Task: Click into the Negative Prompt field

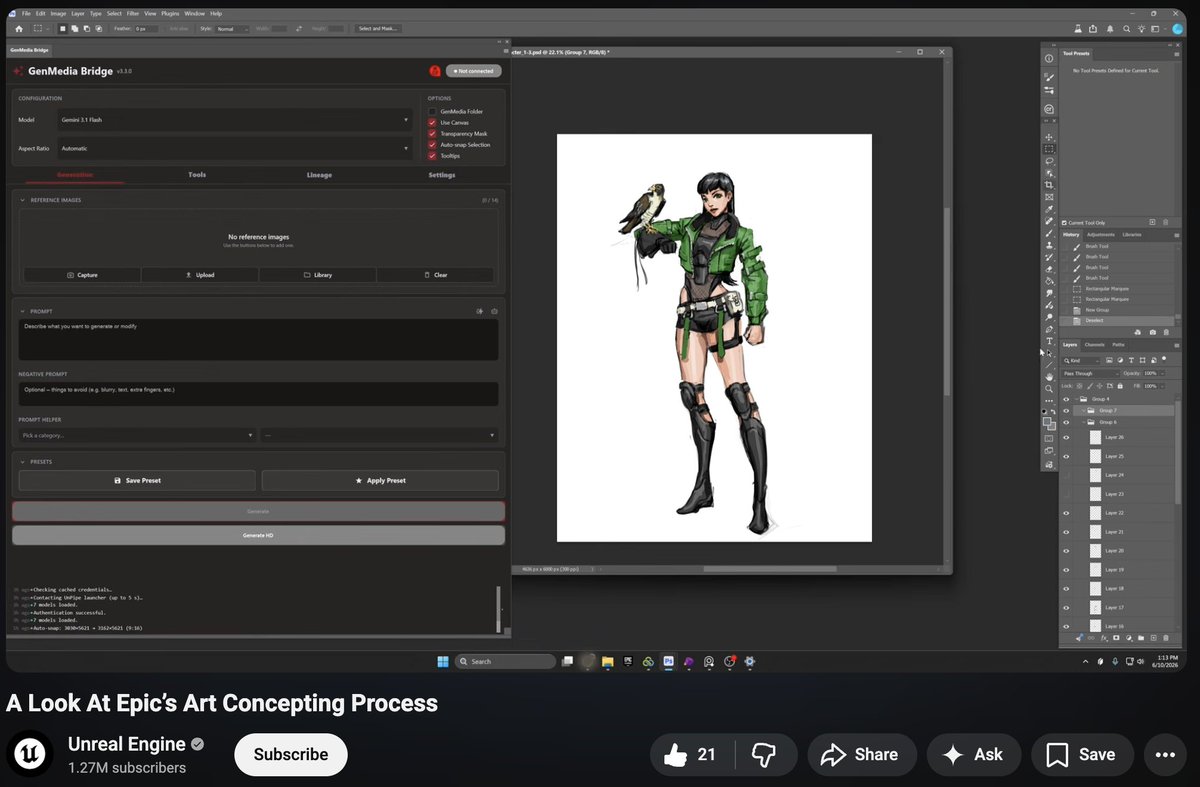Action: [x=258, y=394]
